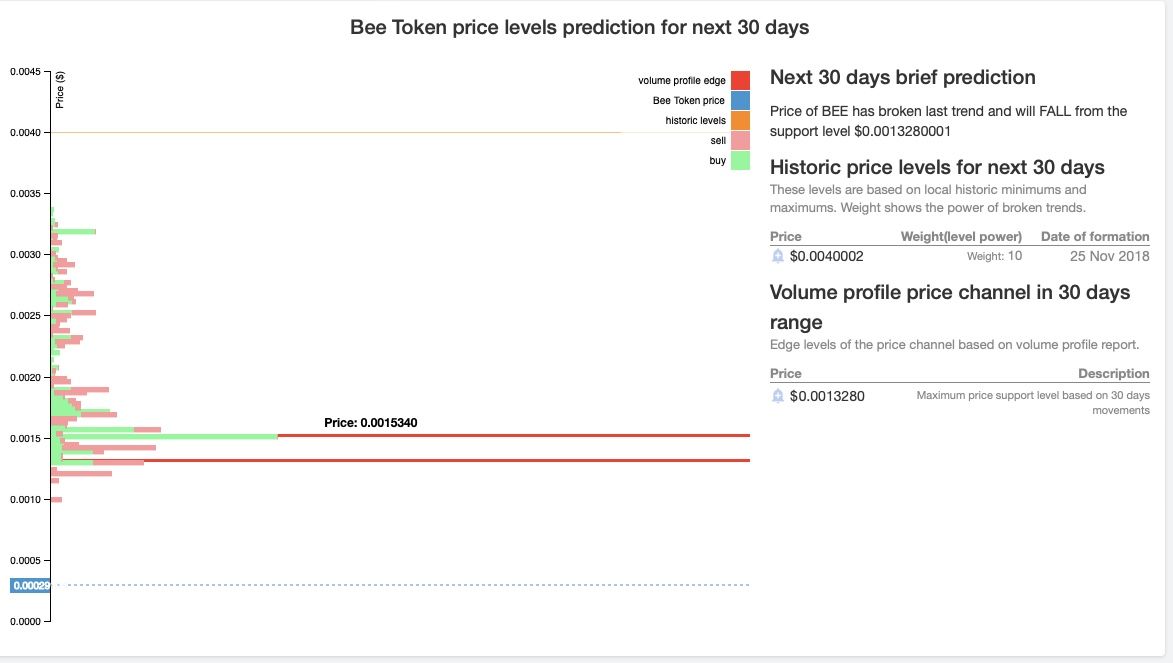
Task: Click the Description column header
Action: click(1113, 374)
